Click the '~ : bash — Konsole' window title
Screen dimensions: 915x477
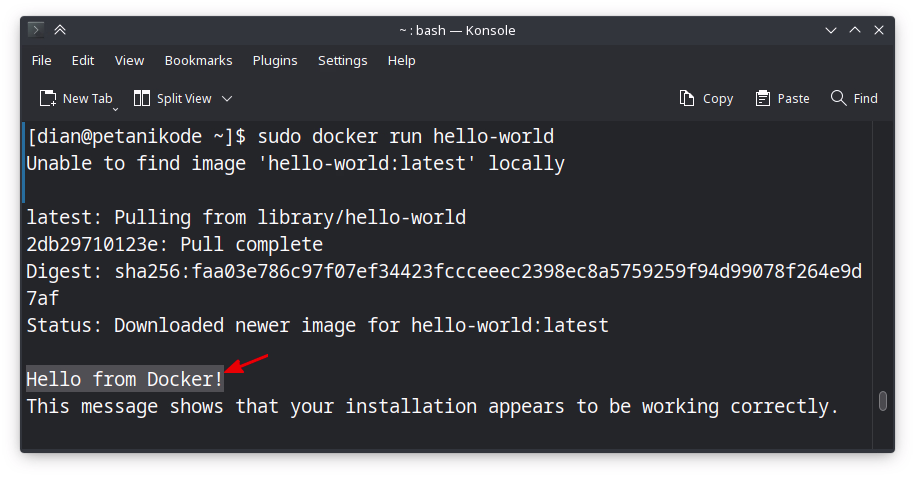point(458,30)
